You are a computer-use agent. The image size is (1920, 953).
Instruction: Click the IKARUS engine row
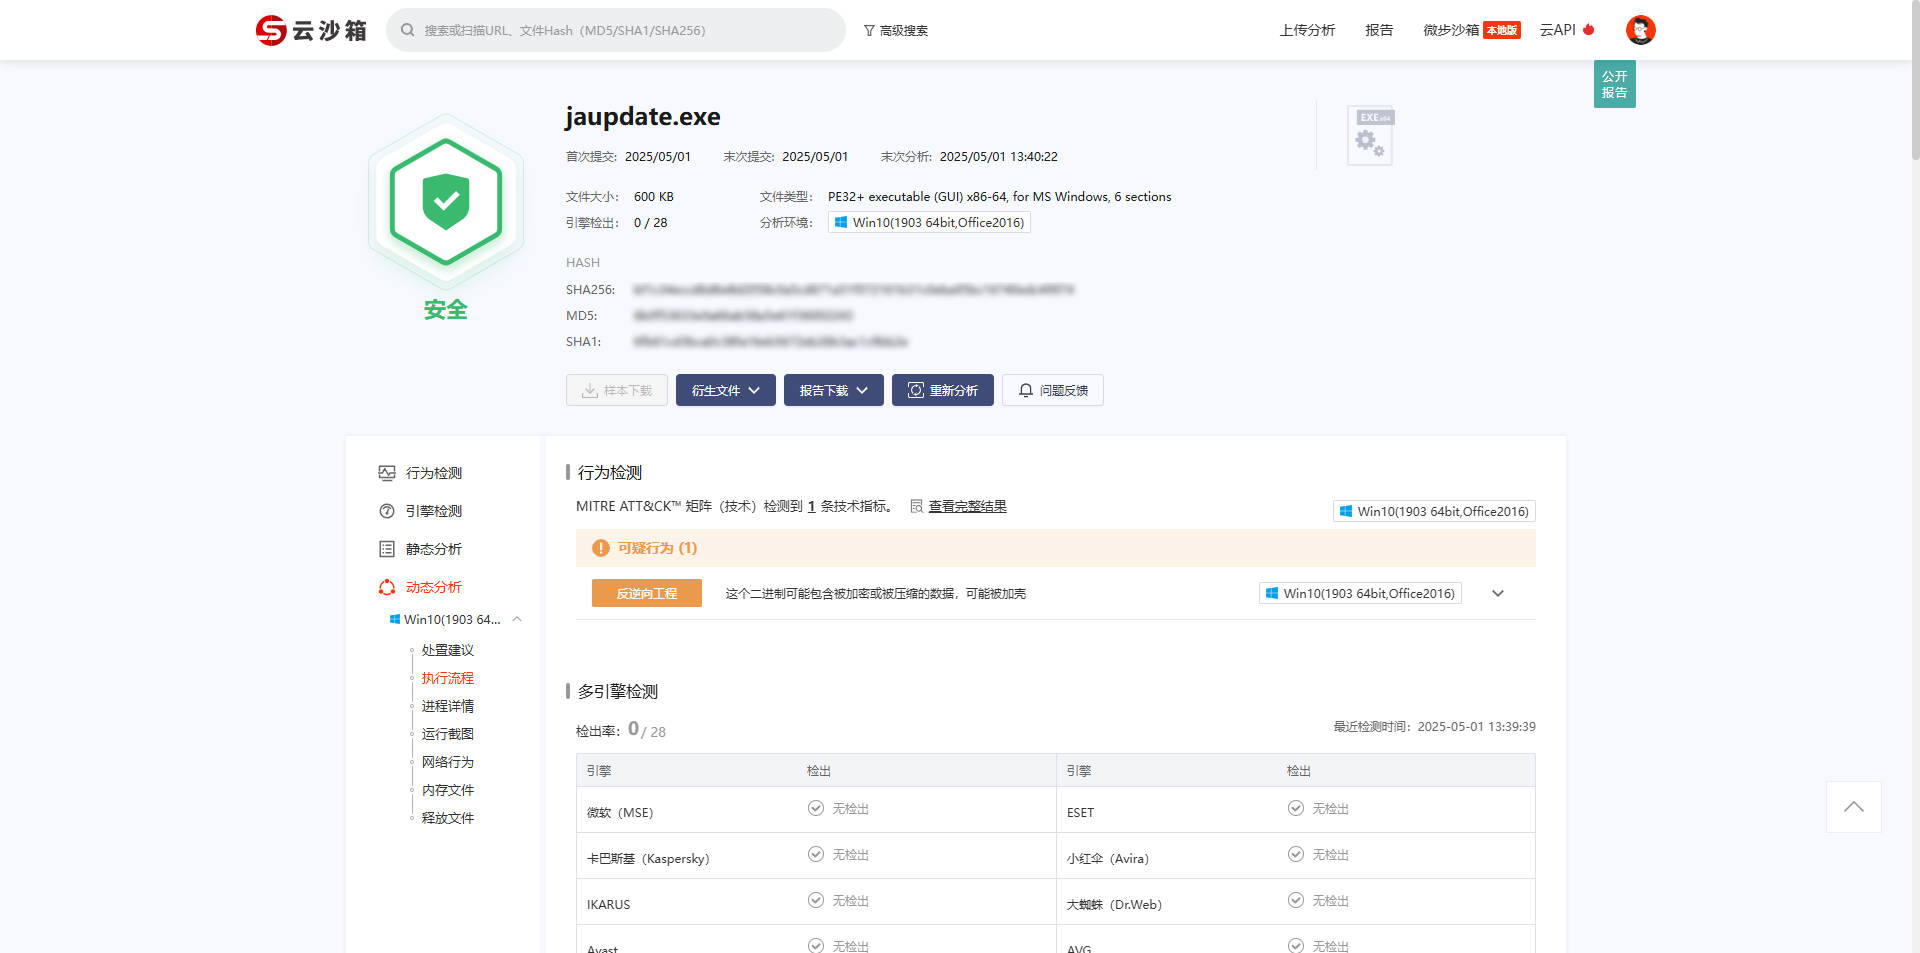(x=816, y=902)
